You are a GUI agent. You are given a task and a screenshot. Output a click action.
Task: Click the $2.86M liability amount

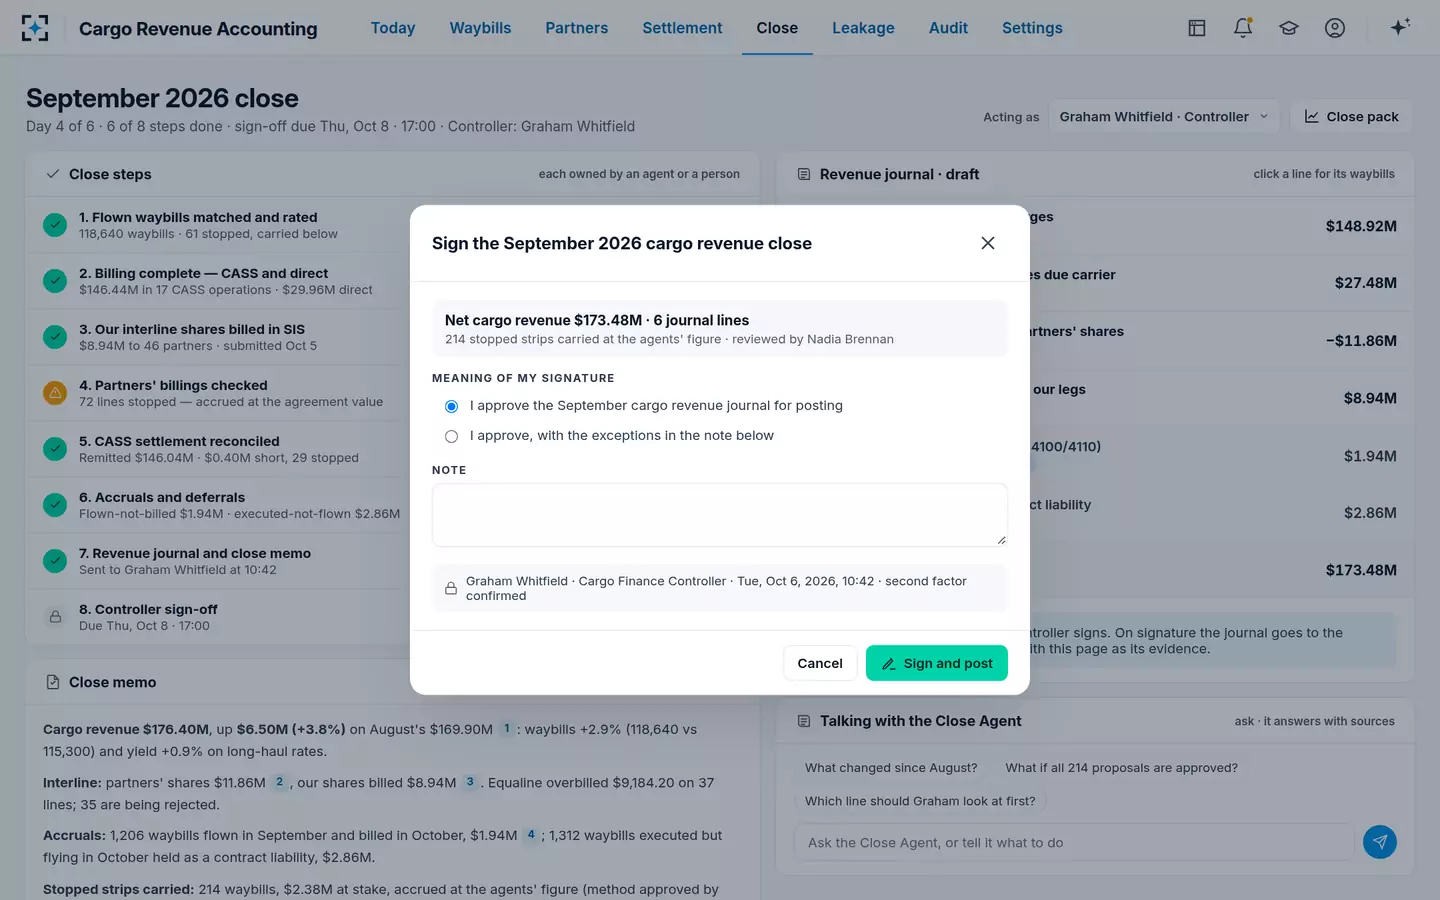tap(1370, 513)
